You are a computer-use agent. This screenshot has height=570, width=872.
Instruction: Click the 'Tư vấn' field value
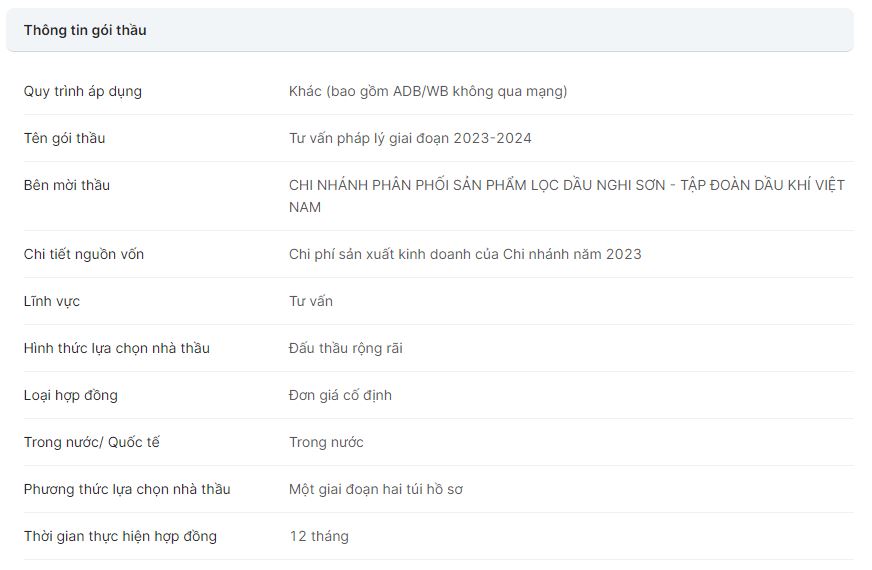pos(311,301)
